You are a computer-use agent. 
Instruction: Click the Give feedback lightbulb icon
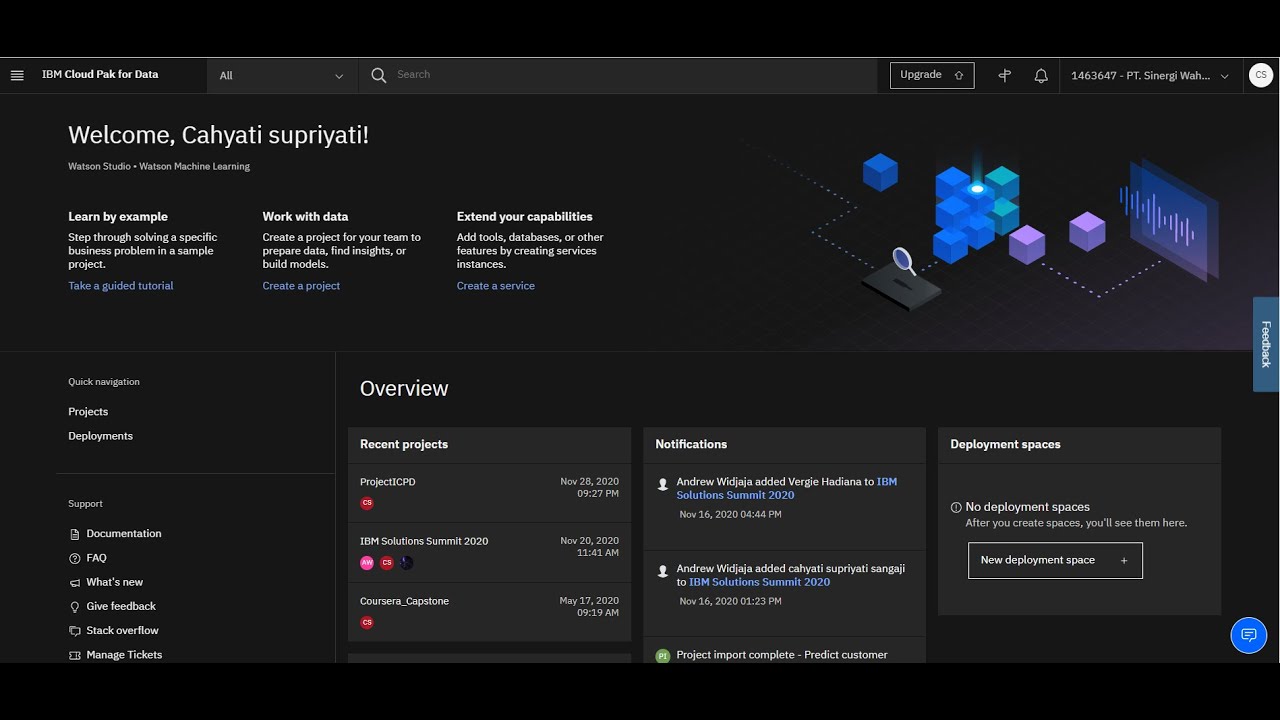75,606
